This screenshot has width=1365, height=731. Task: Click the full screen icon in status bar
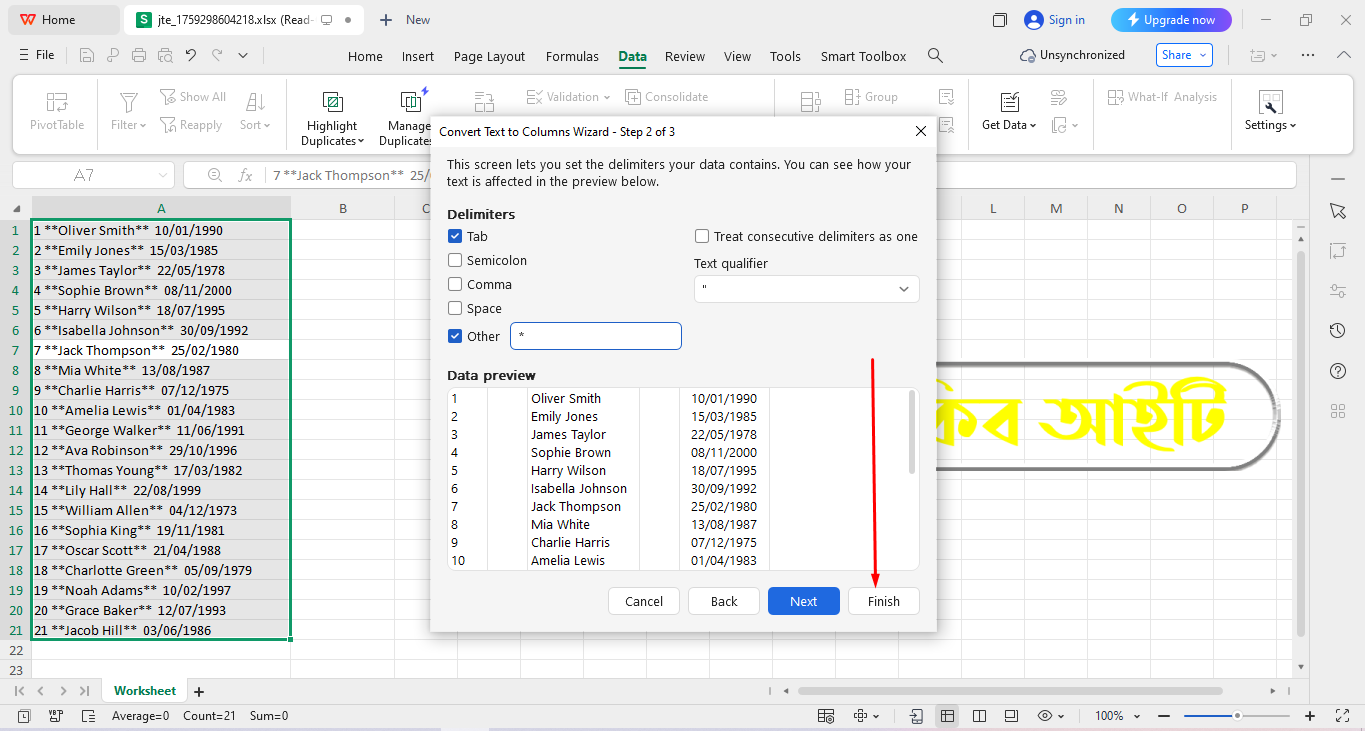[x=1343, y=716]
